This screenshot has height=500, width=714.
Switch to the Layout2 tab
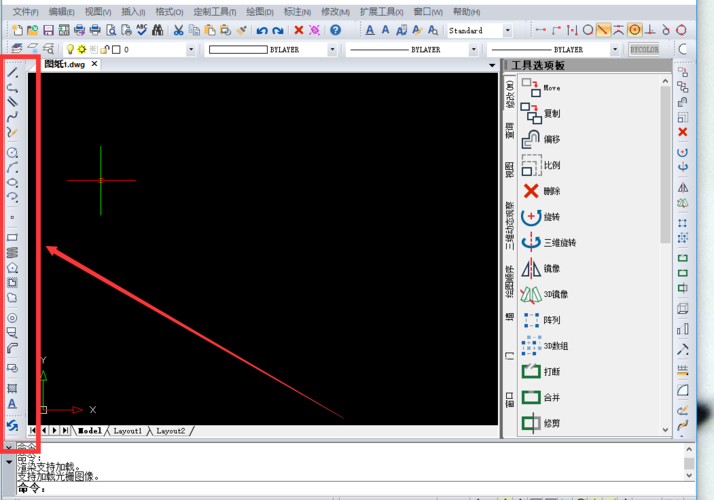coord(171,431)
